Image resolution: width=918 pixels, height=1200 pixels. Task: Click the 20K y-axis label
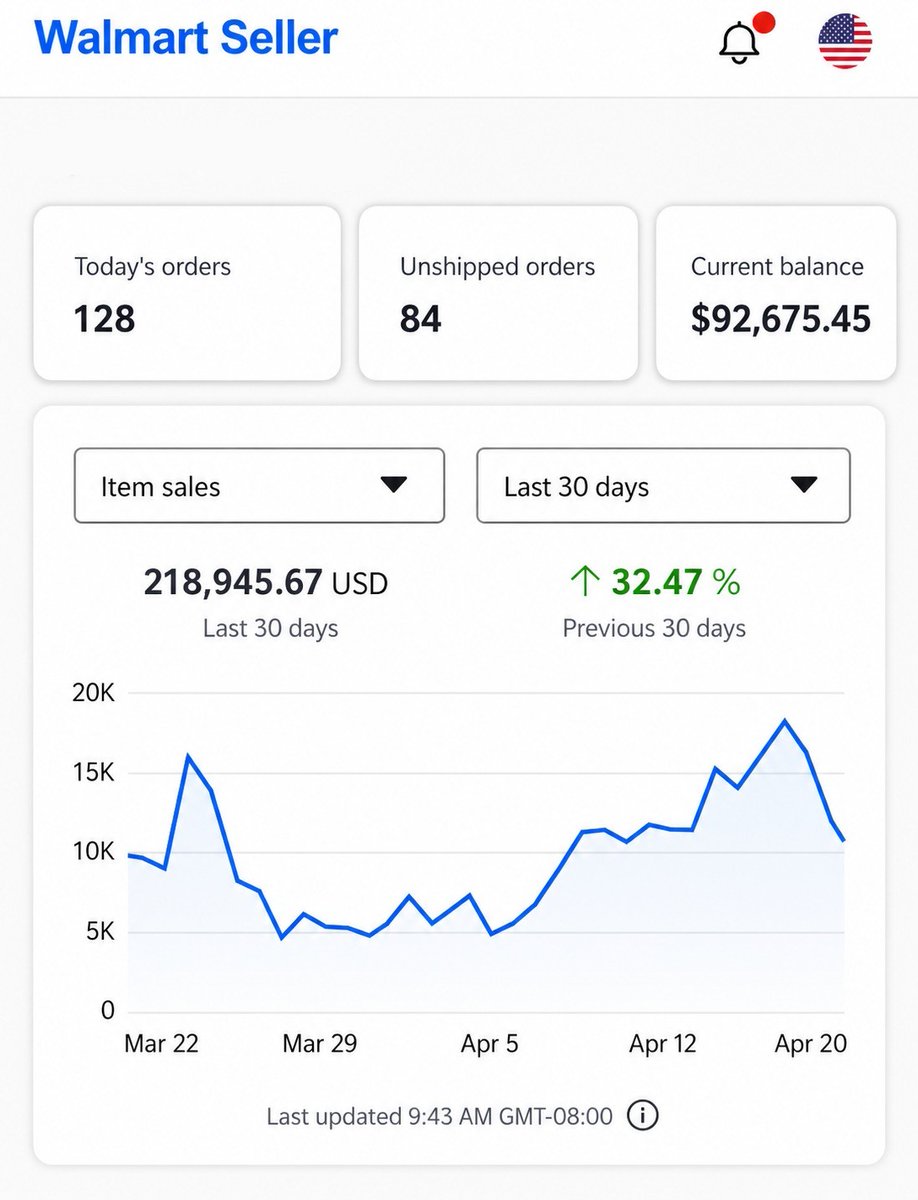click(94, 693)
